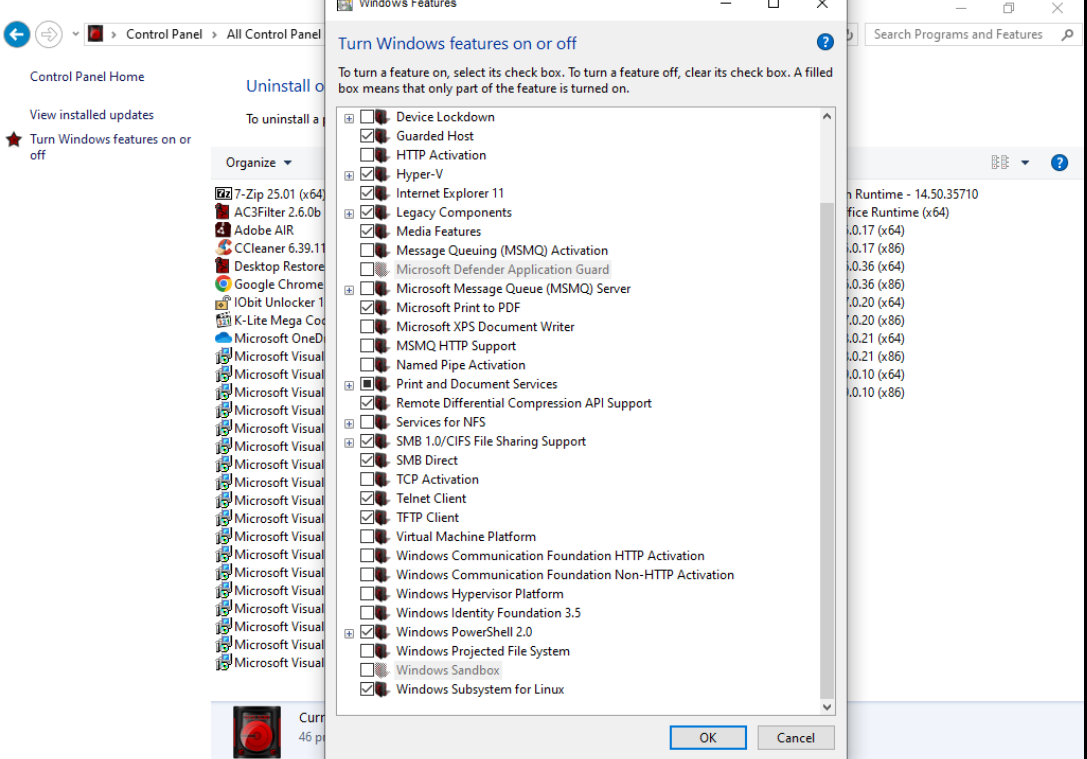Click the feature icon beside Device Lockdown
1087x759 pixels.
(x=382, y=117)
